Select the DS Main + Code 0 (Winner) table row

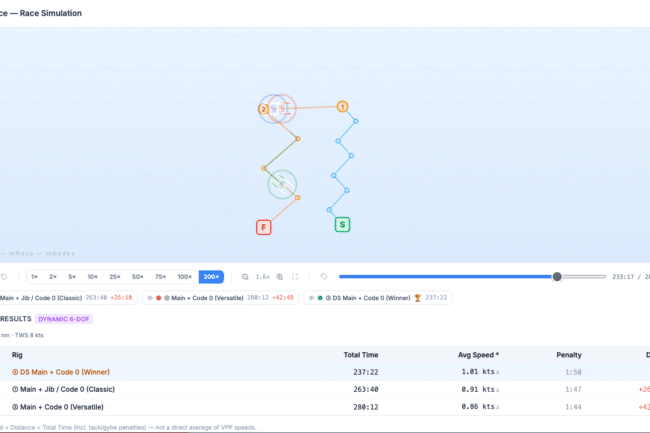click(x=325, y=372)
